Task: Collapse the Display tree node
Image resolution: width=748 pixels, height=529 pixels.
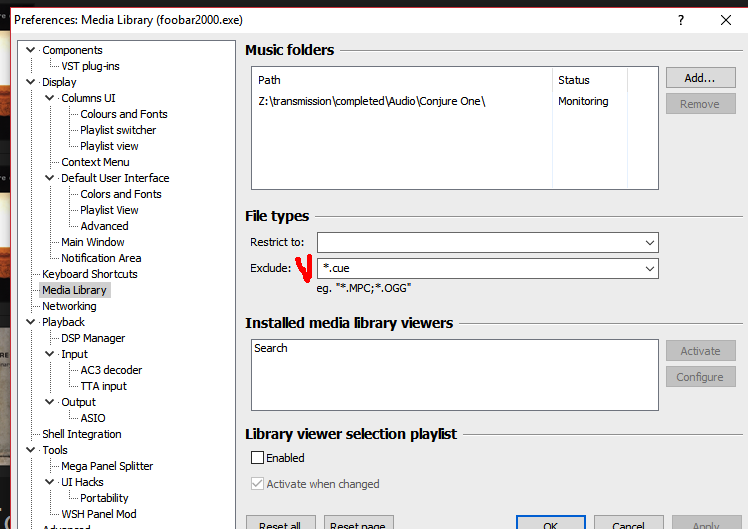Action: pos(31,82)
